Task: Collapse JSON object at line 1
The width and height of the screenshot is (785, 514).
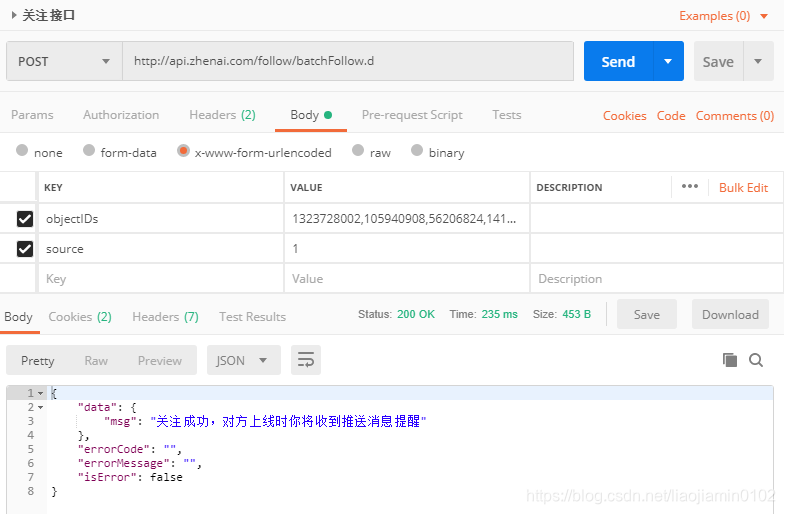Action: click(x=41, y=393)
